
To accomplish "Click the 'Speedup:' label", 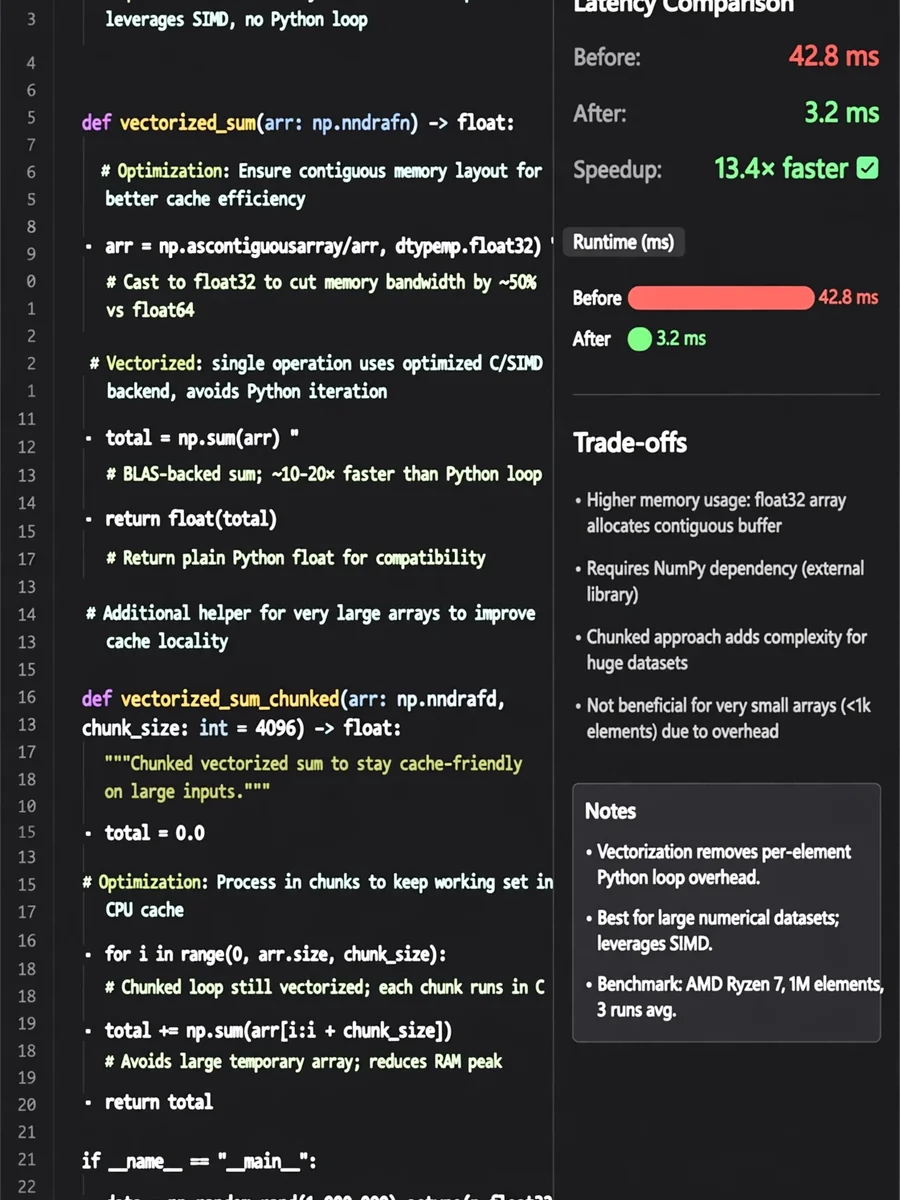I will (617, 170).
